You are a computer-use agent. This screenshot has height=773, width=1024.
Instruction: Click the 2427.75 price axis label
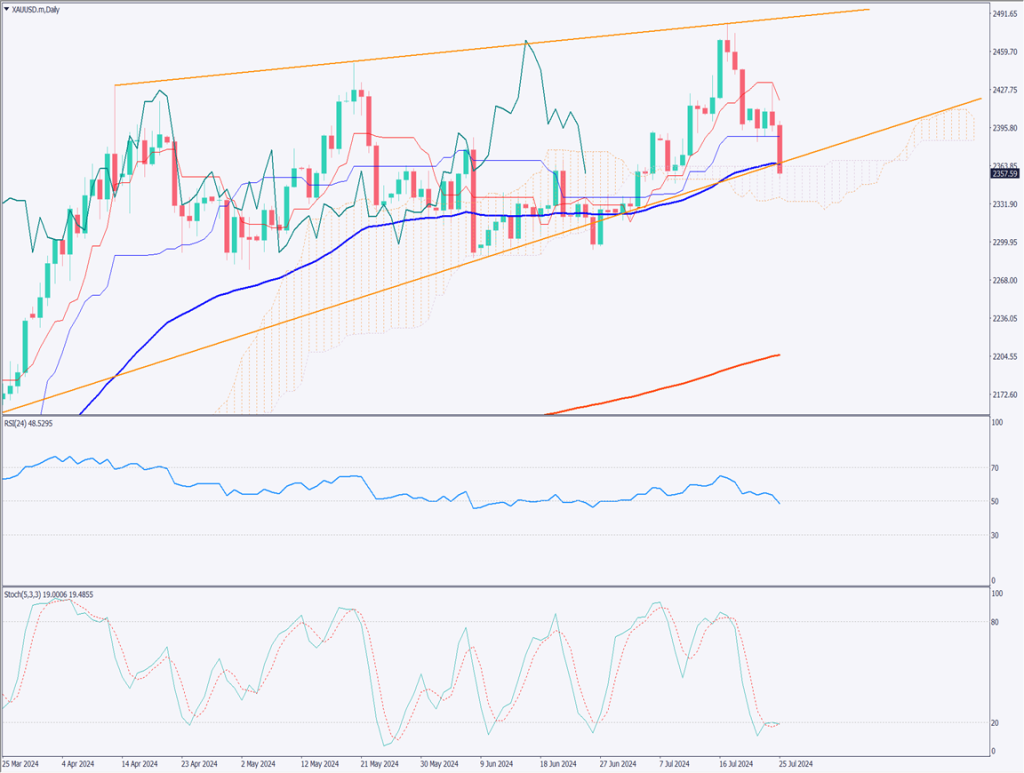tap(1002, 90)
